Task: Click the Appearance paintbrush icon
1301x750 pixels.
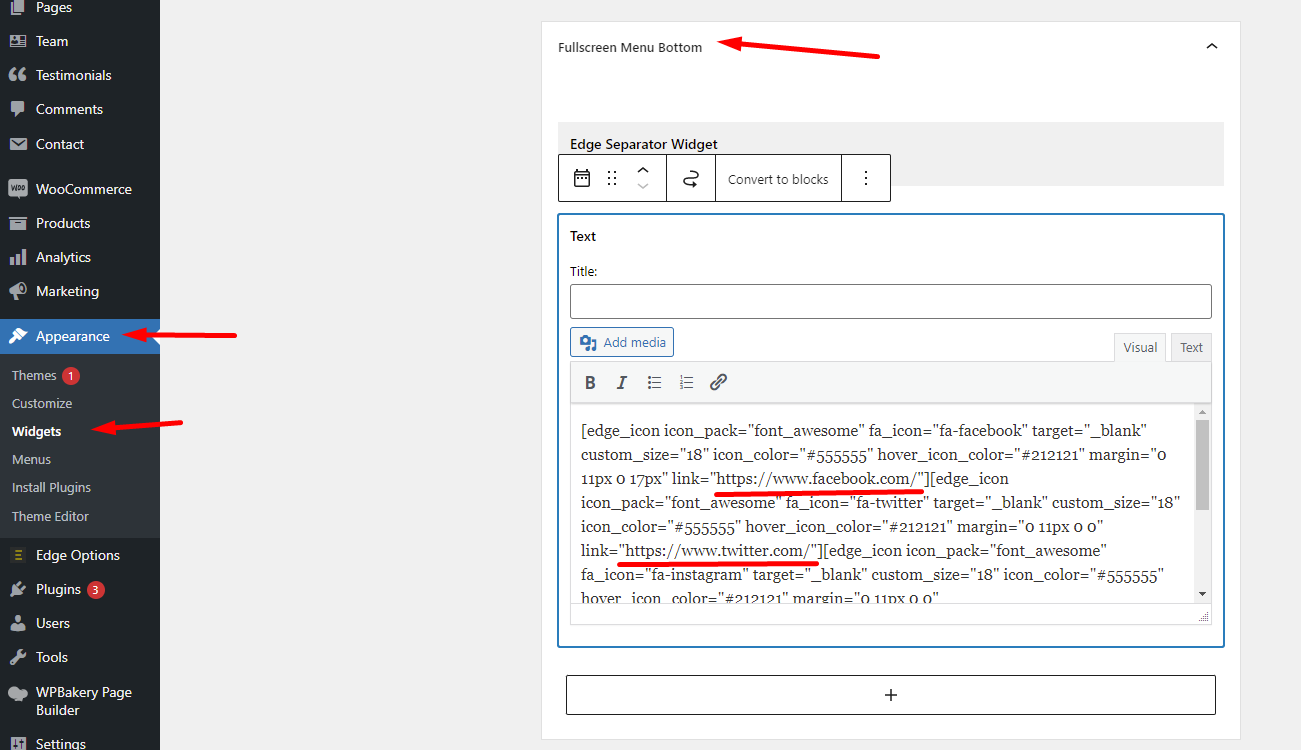Action: (18, 336)
